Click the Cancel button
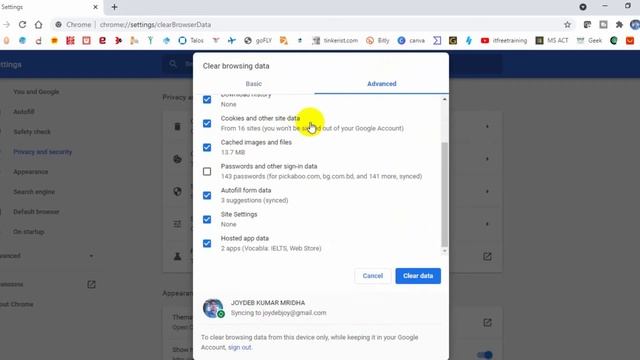This screenshot has height=360, width=640. coord(373,276)
